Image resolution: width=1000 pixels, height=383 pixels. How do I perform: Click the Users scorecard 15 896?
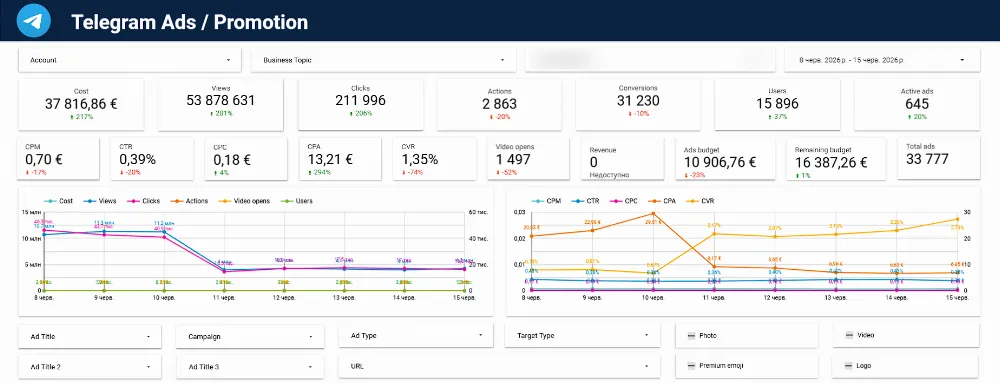click(777, 105)
